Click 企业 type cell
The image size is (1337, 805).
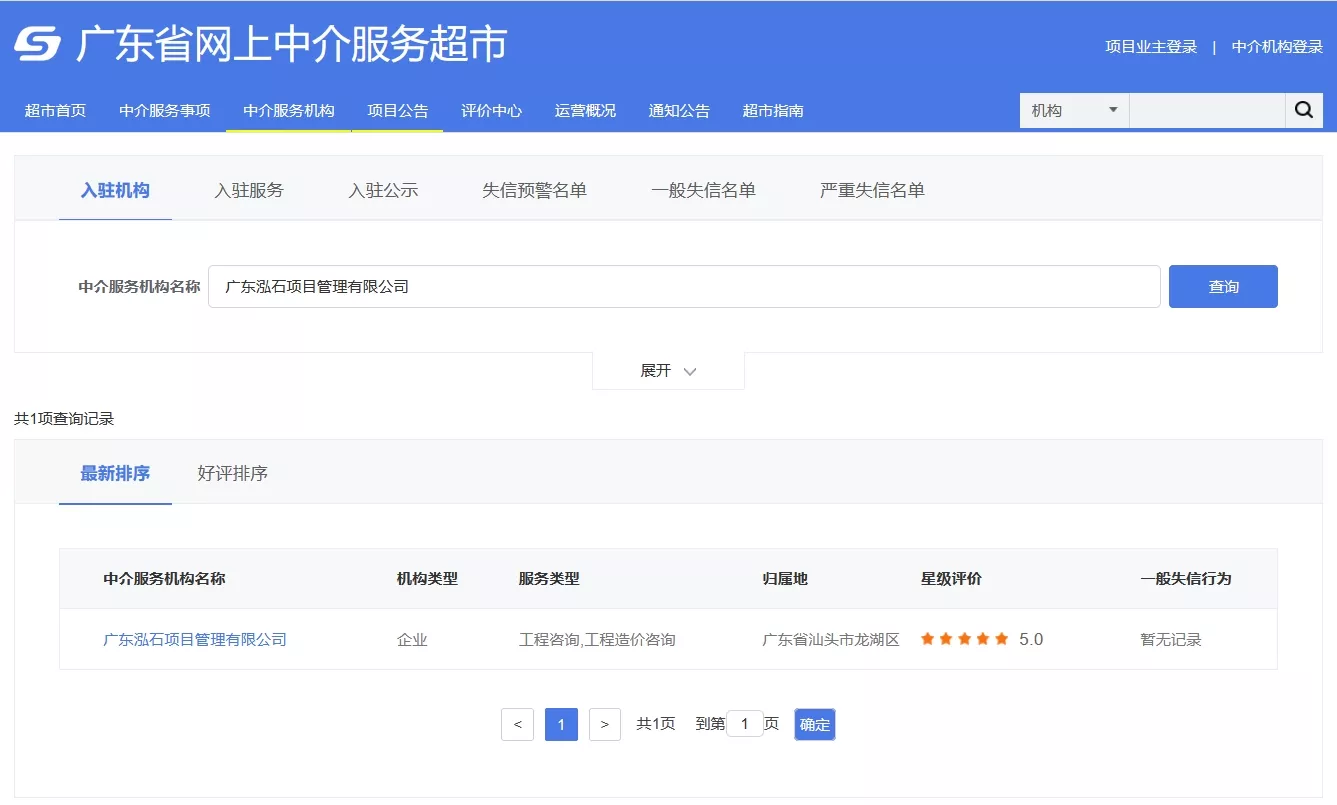point(412,639)
